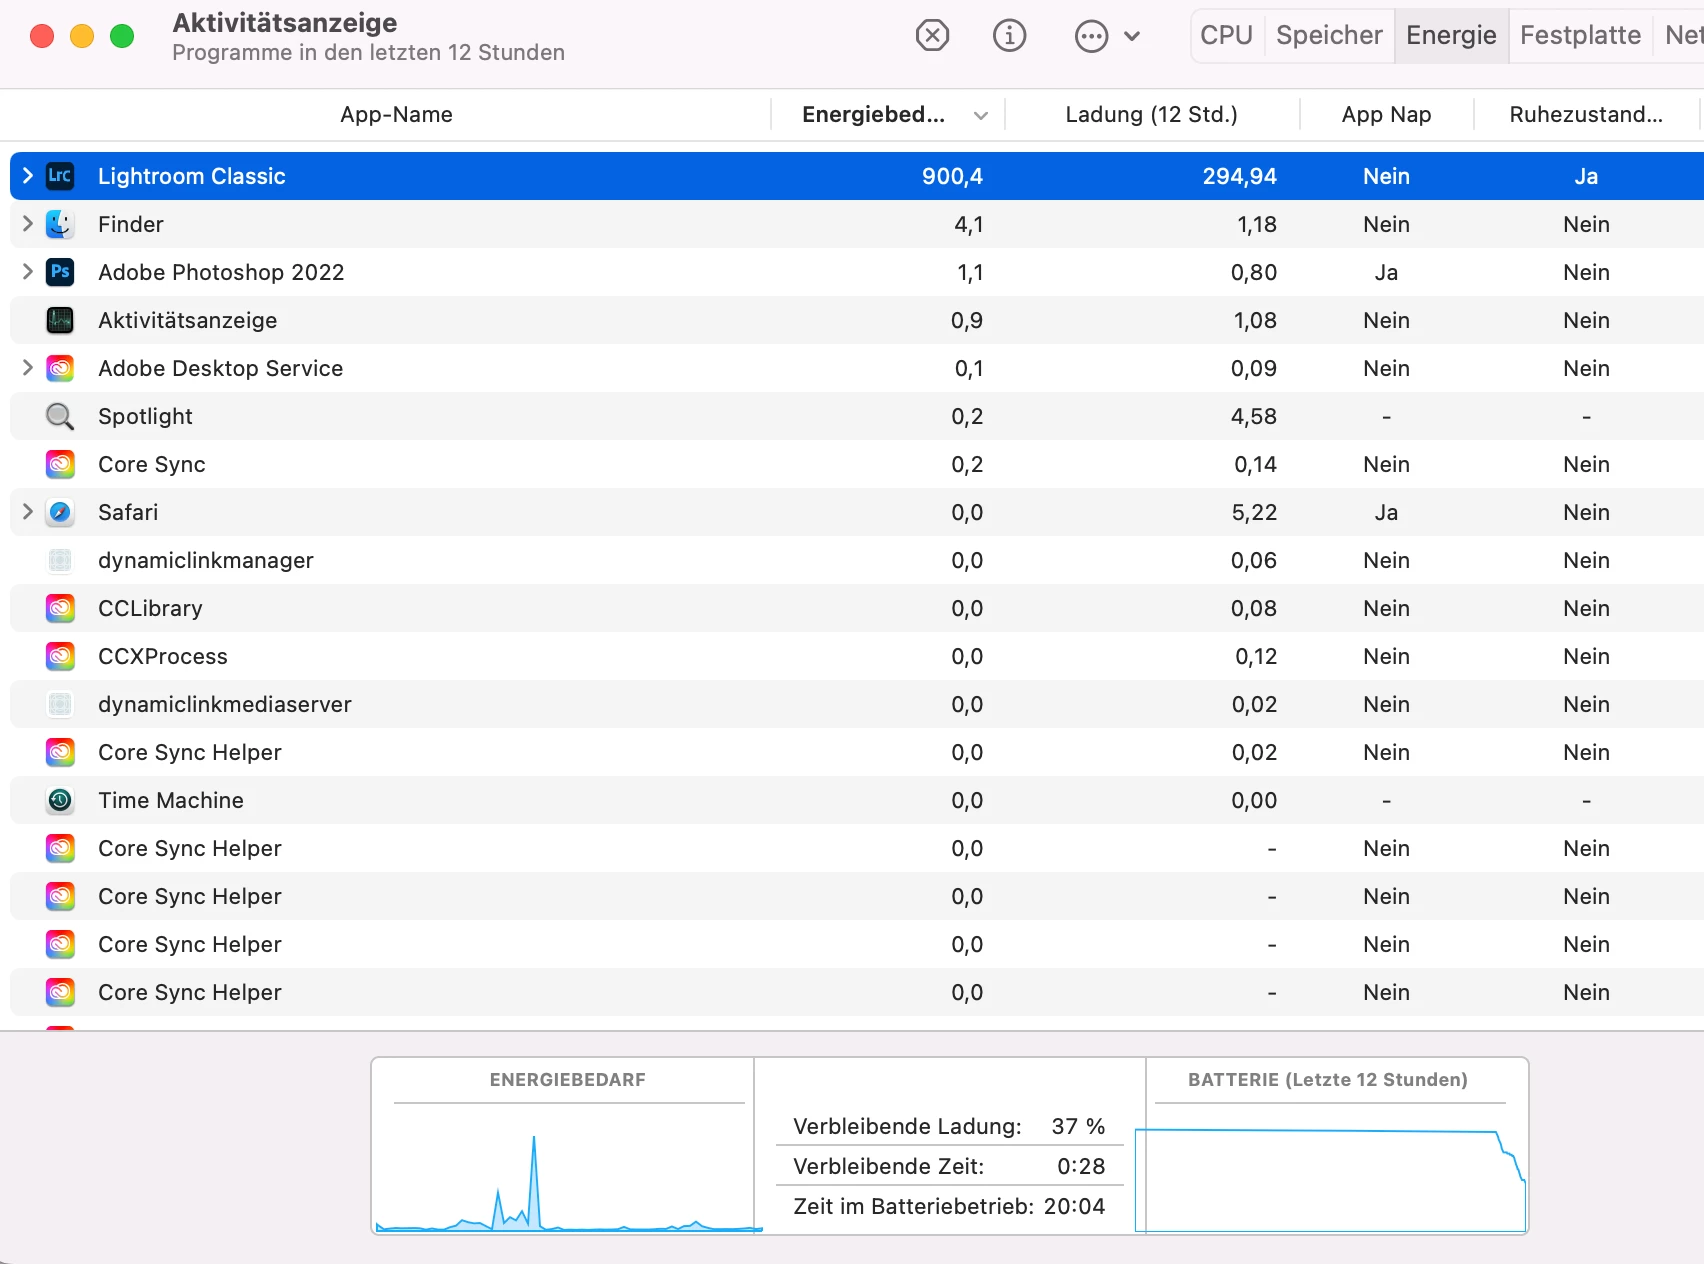Image resolution: width=1704 pixels, height=1264 pixels.
Task: Click the CCXProcess icon
Action: pos(60,656)
